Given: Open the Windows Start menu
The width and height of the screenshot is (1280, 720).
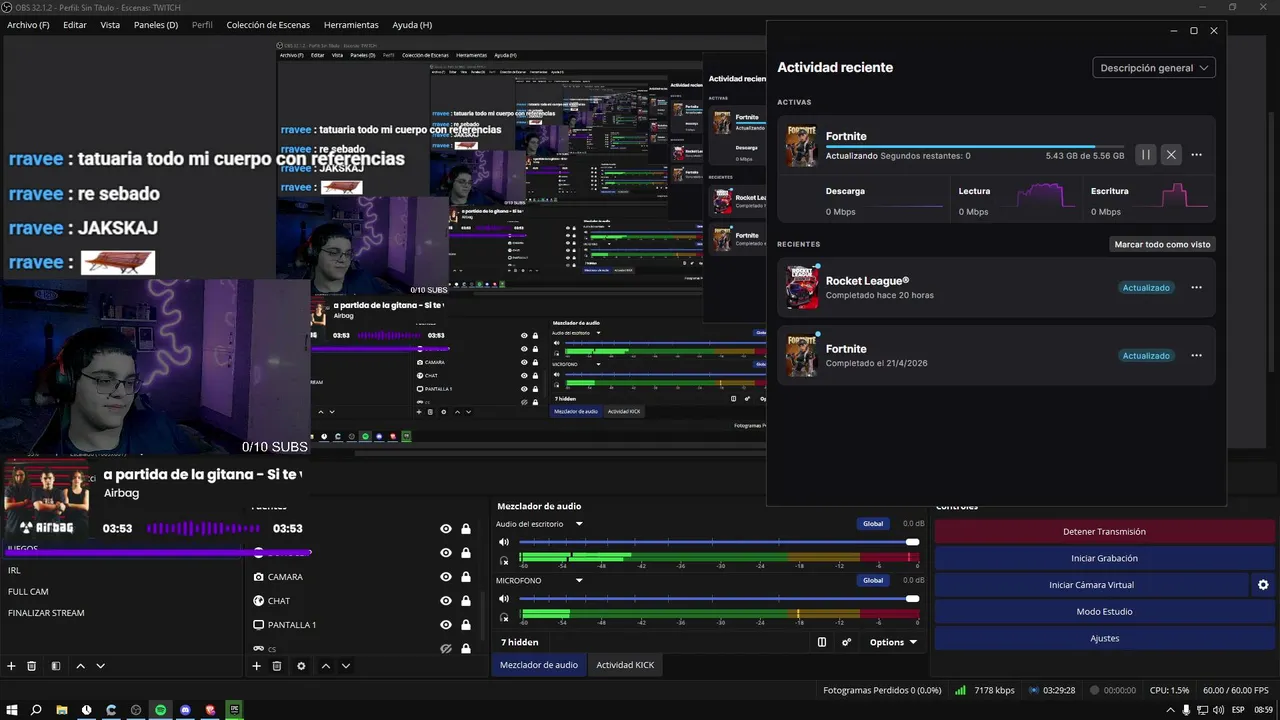Looking at the screenshot, I should (x=11, y=710).
